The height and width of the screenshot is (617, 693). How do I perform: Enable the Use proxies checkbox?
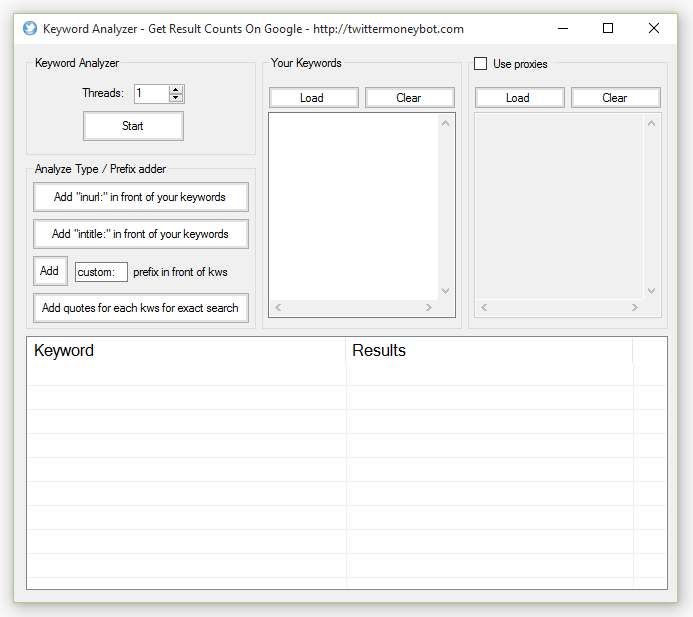480,64
